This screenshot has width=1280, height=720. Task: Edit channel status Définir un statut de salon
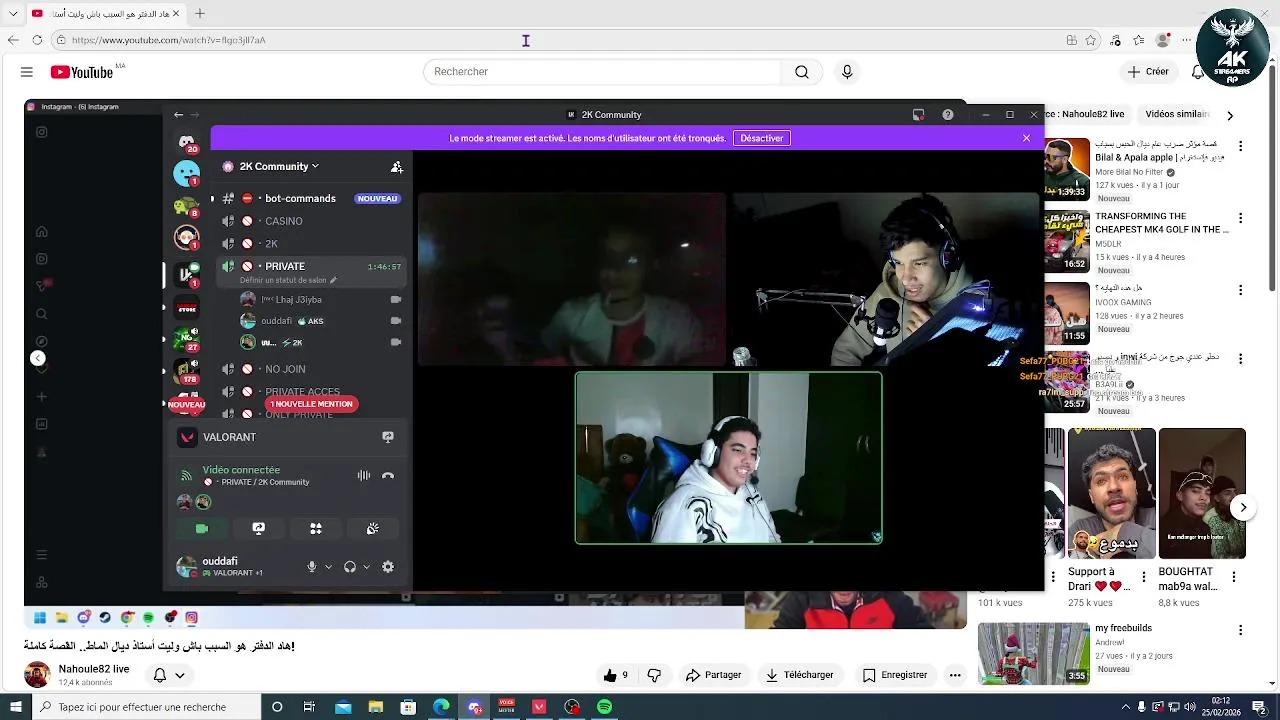coord(288,281)
